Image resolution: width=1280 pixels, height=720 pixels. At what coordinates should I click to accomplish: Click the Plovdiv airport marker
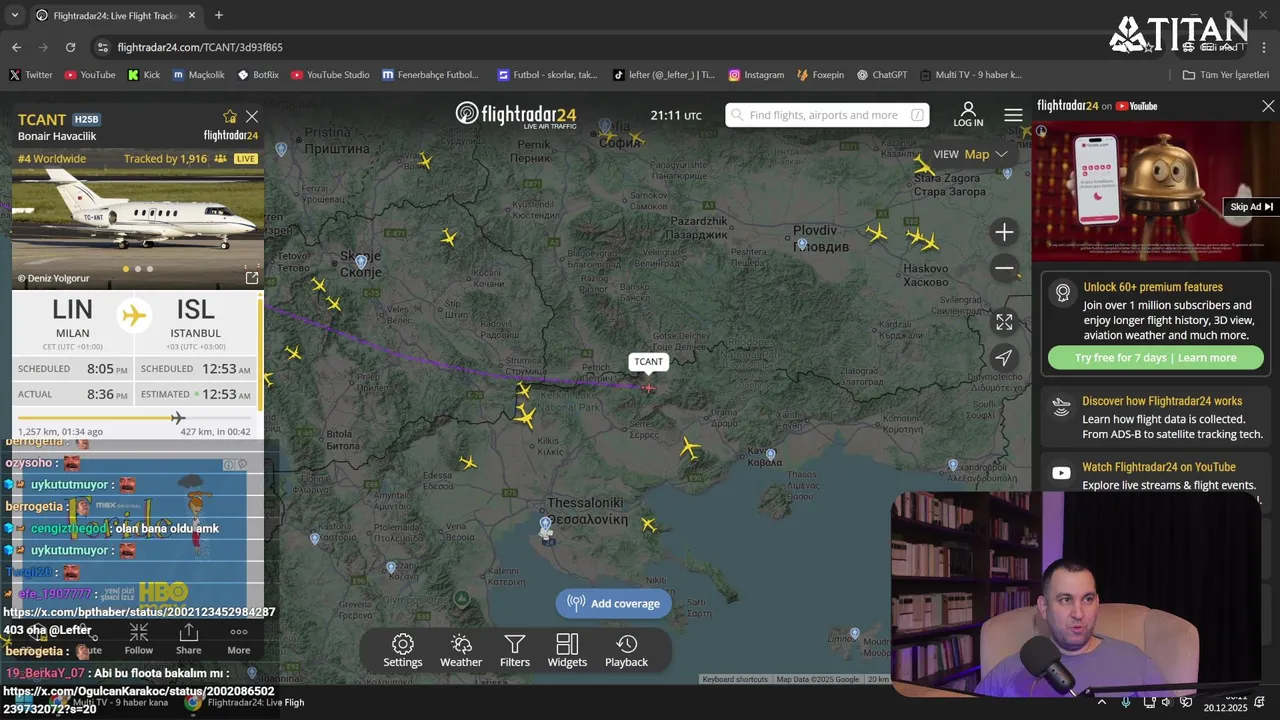801,244
